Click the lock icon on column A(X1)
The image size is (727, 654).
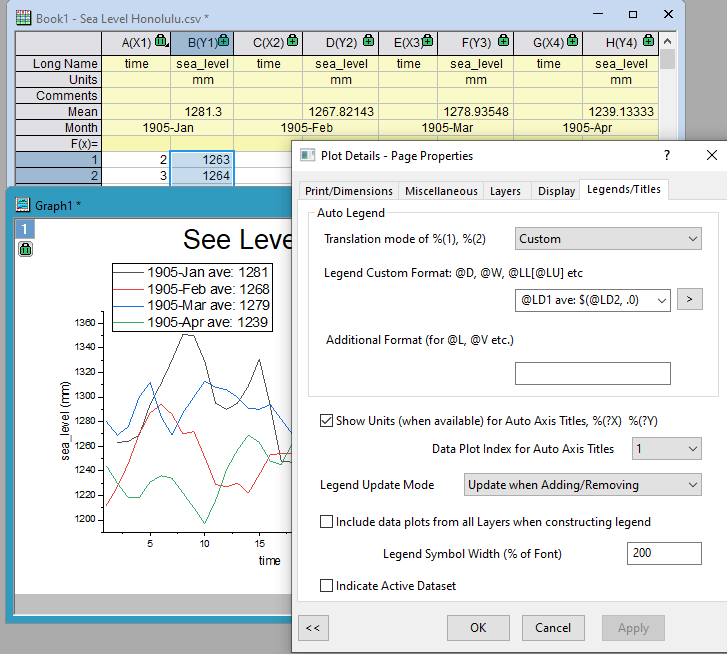coord(160,42)
